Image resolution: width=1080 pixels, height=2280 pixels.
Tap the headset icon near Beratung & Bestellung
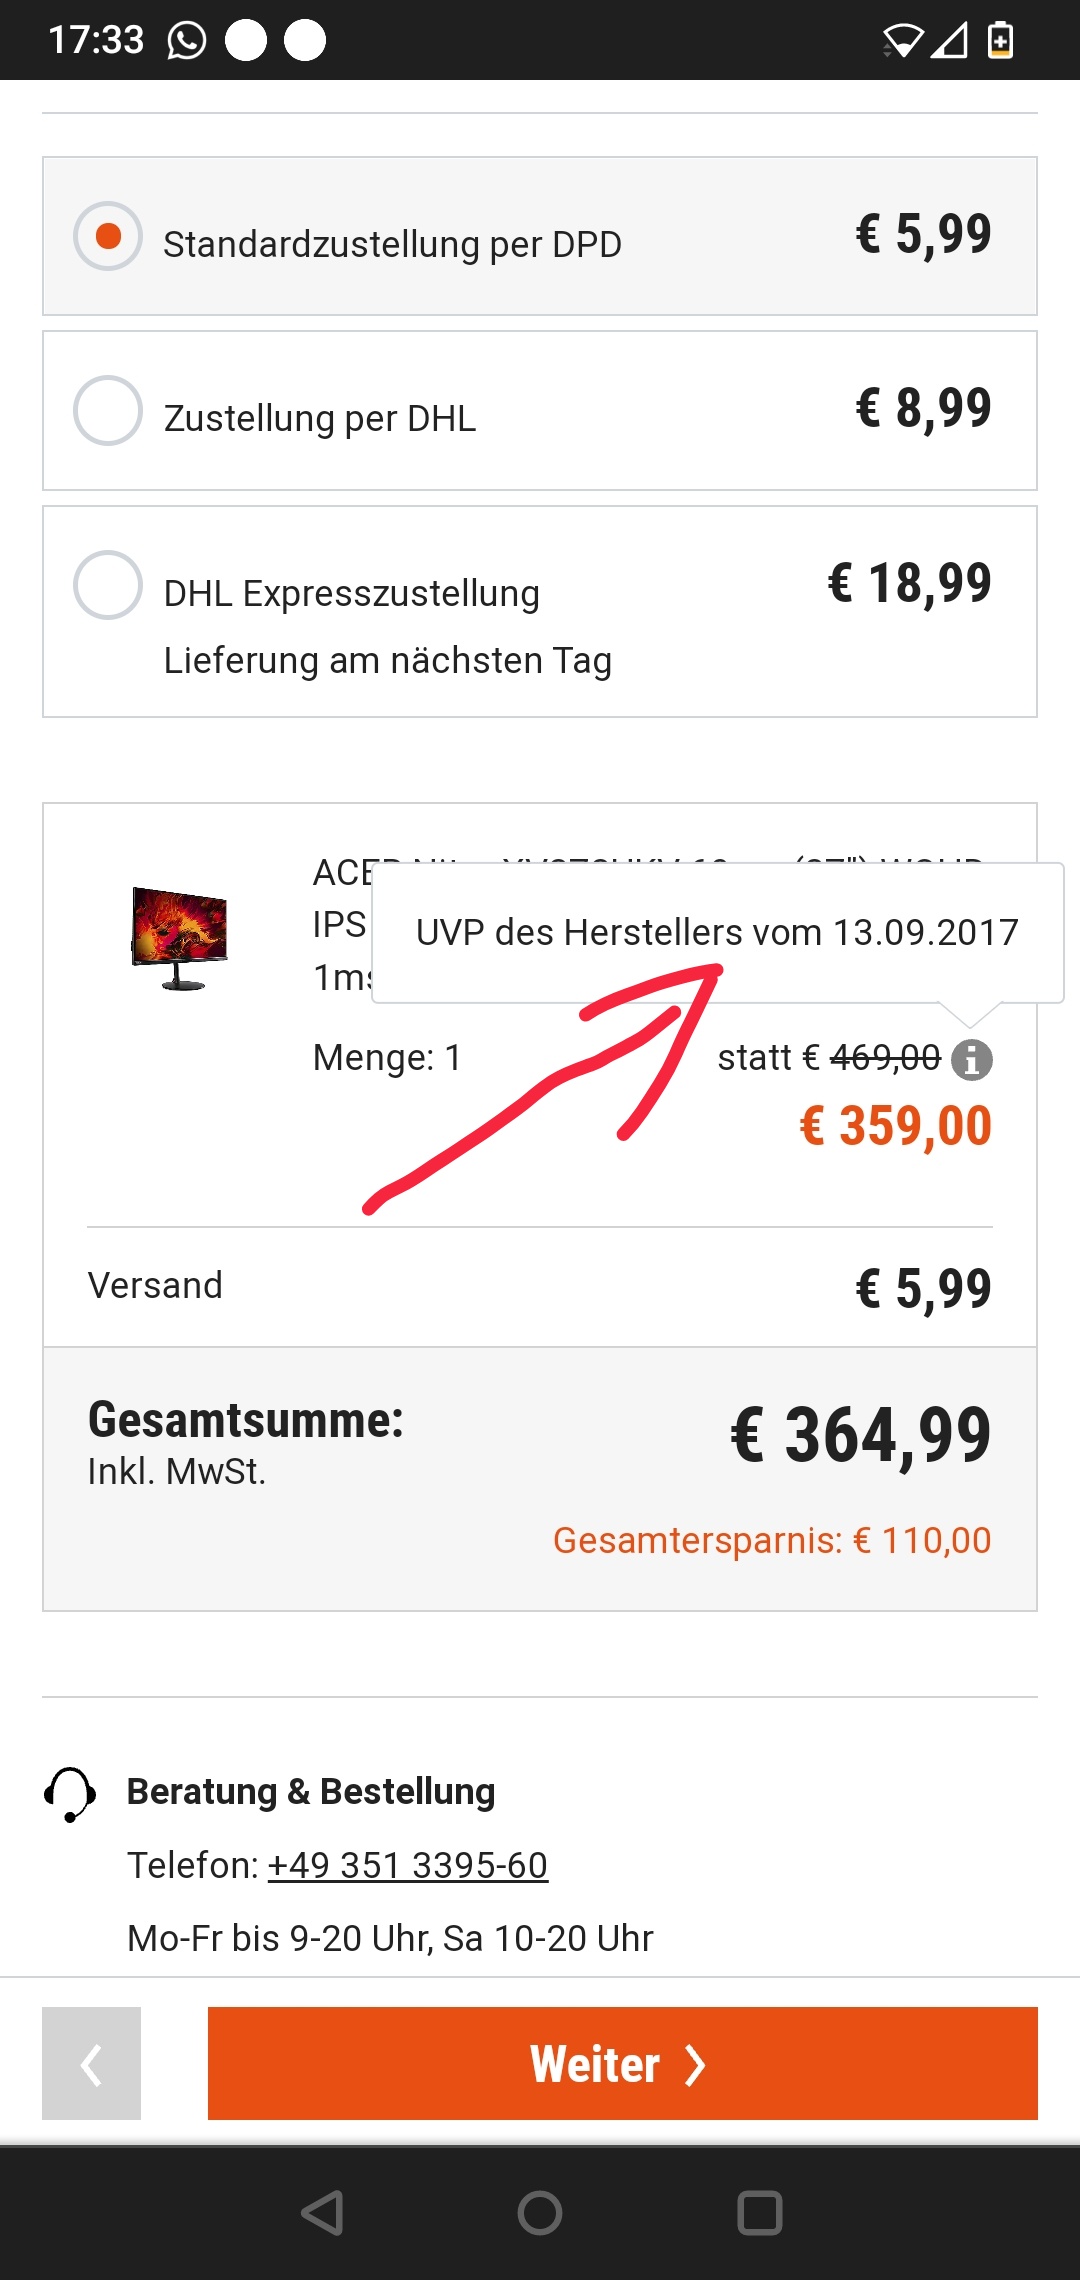click(x=70, y=1794)
